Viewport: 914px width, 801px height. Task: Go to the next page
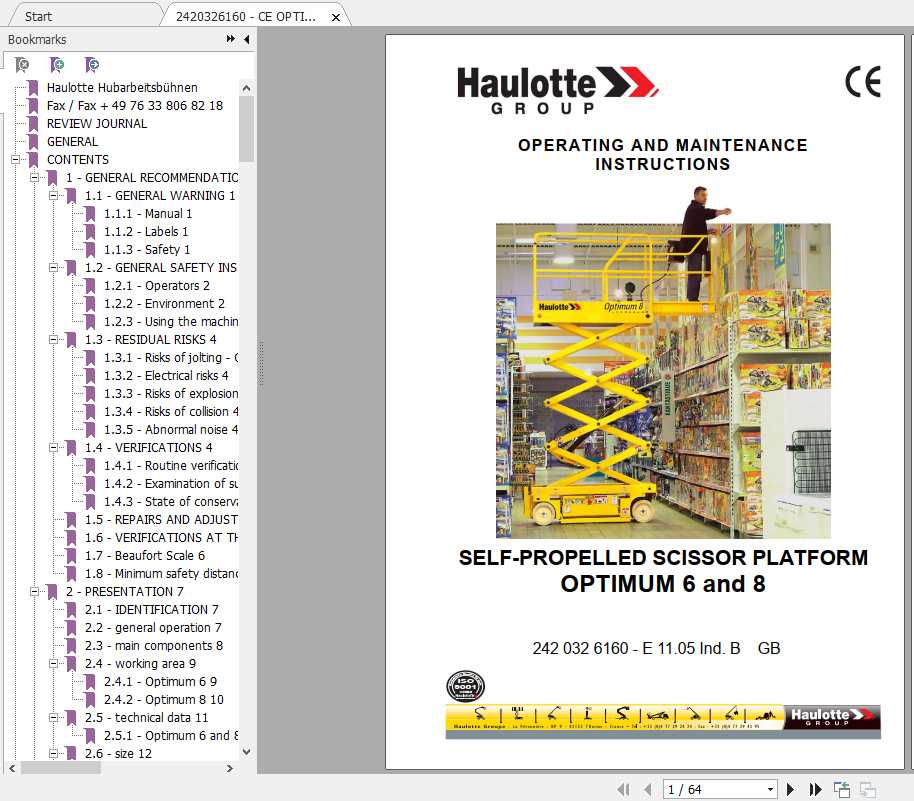[790, 789]
